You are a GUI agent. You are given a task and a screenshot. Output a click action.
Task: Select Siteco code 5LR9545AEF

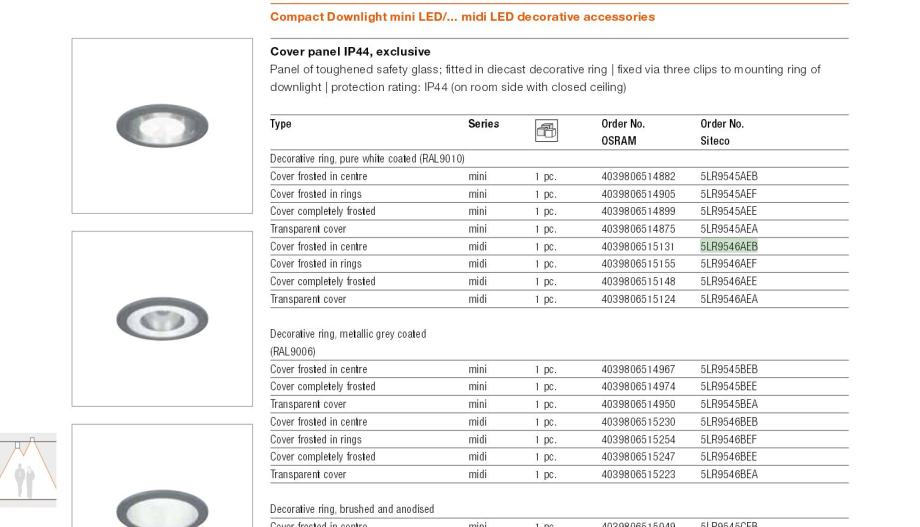tap(728, 194)
